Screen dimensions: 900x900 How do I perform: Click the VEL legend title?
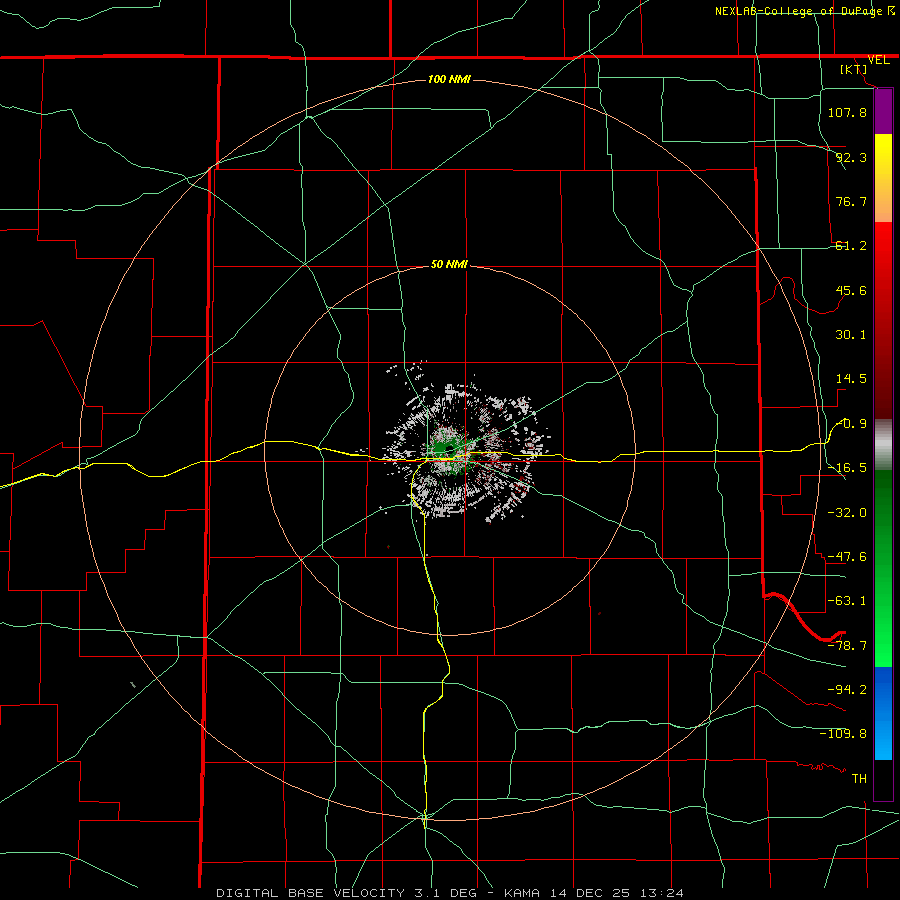(x=878, y=60)
